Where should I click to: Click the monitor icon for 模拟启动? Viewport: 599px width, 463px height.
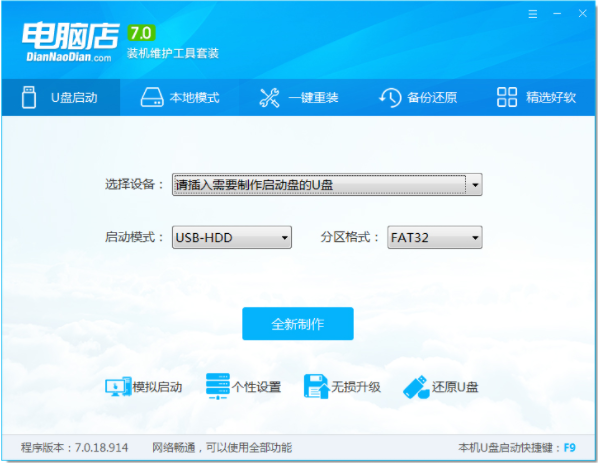coord(118,387)
